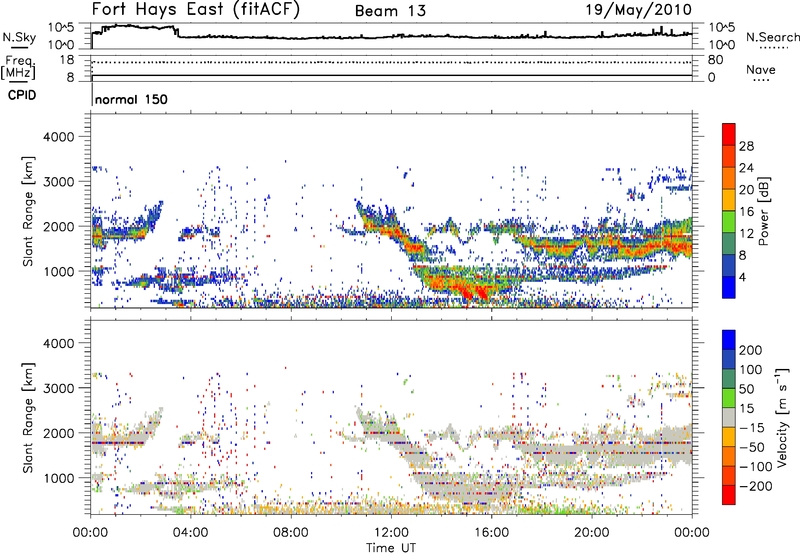Click the '80' Nave axis tick

(715, 60)
